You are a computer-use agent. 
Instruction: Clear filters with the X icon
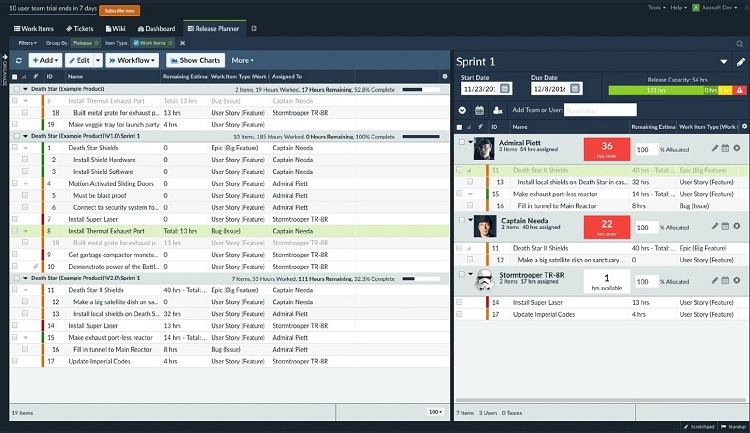coord(182,43)
